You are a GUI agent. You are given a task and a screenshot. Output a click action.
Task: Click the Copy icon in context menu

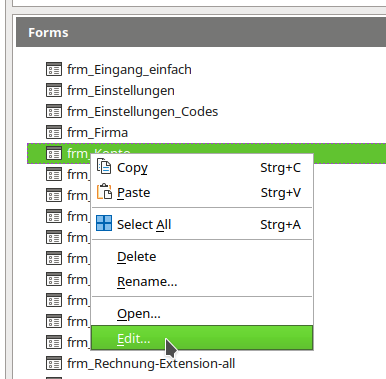pos(104,167)
